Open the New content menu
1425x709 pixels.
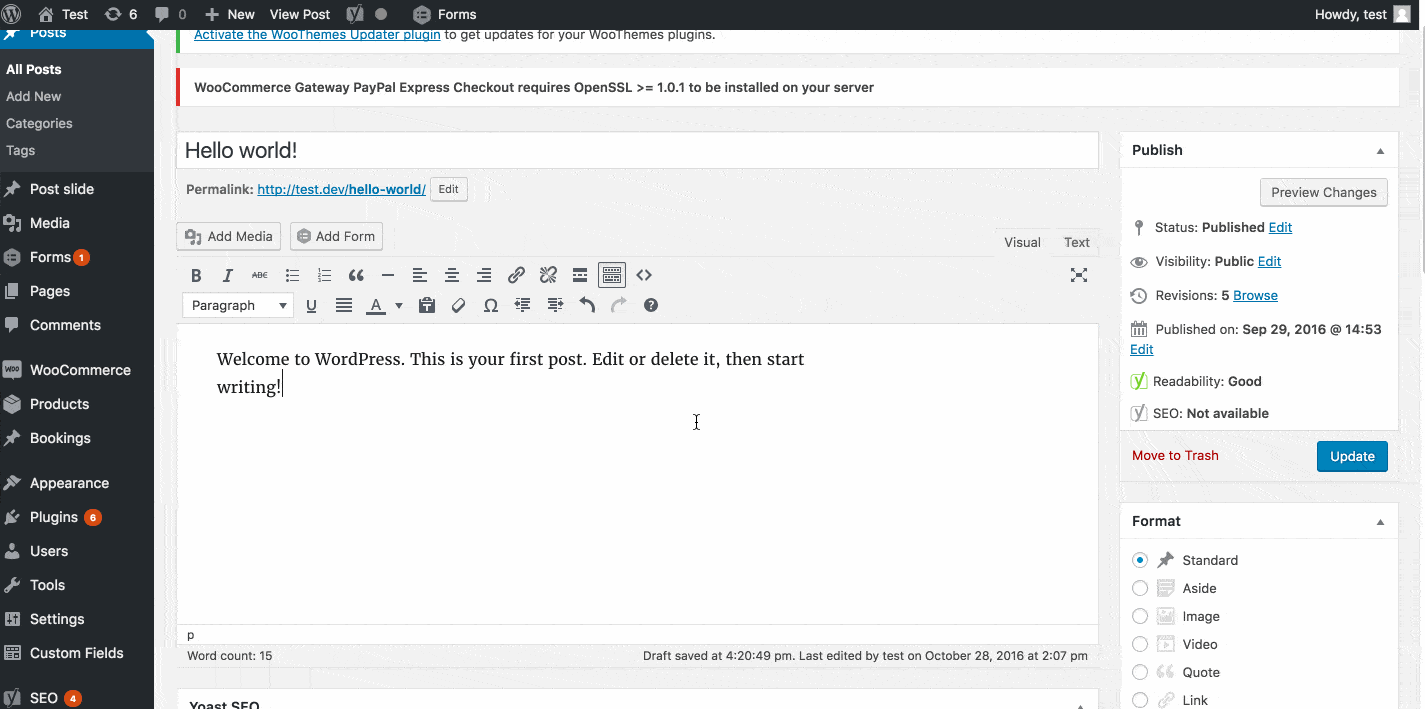click(229, 14)
